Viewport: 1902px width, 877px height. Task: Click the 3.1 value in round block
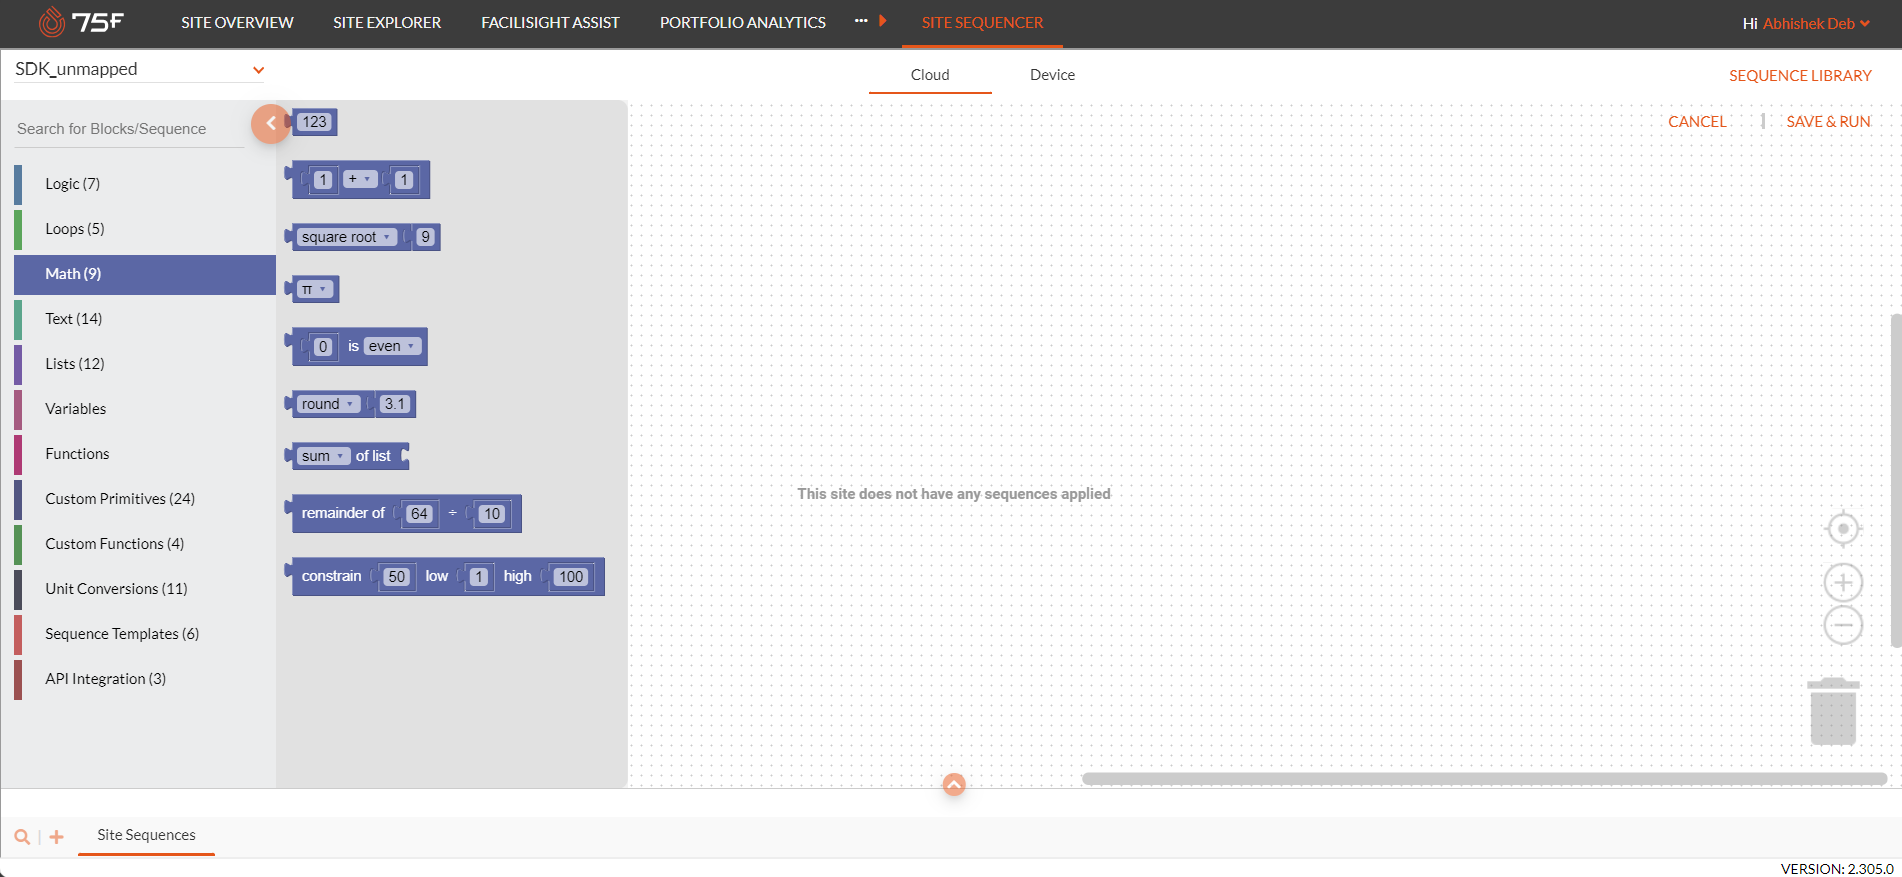tap(395, 404)
